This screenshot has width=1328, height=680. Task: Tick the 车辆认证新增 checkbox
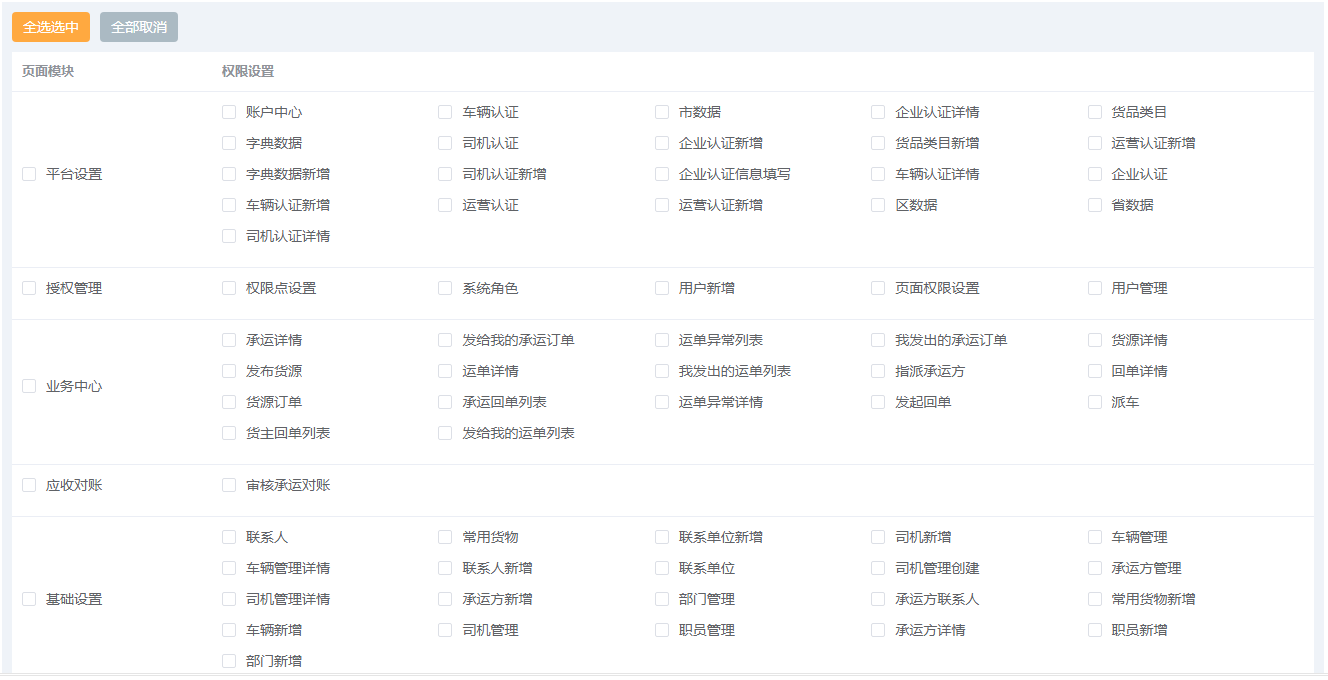(229, 205)
